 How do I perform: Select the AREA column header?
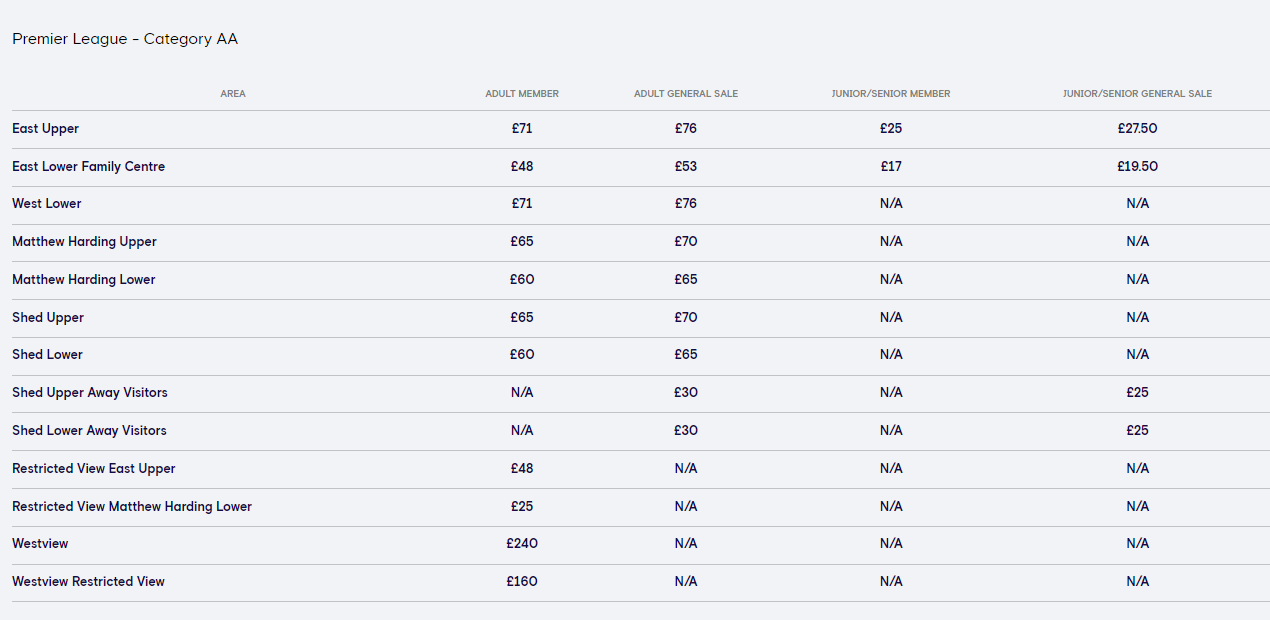233,94
